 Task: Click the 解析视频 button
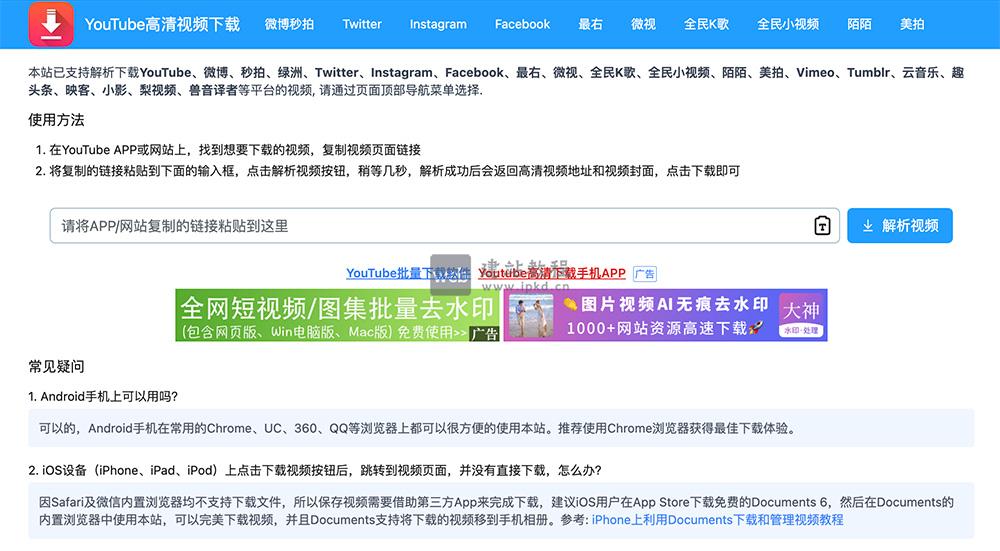click(900, 226)
